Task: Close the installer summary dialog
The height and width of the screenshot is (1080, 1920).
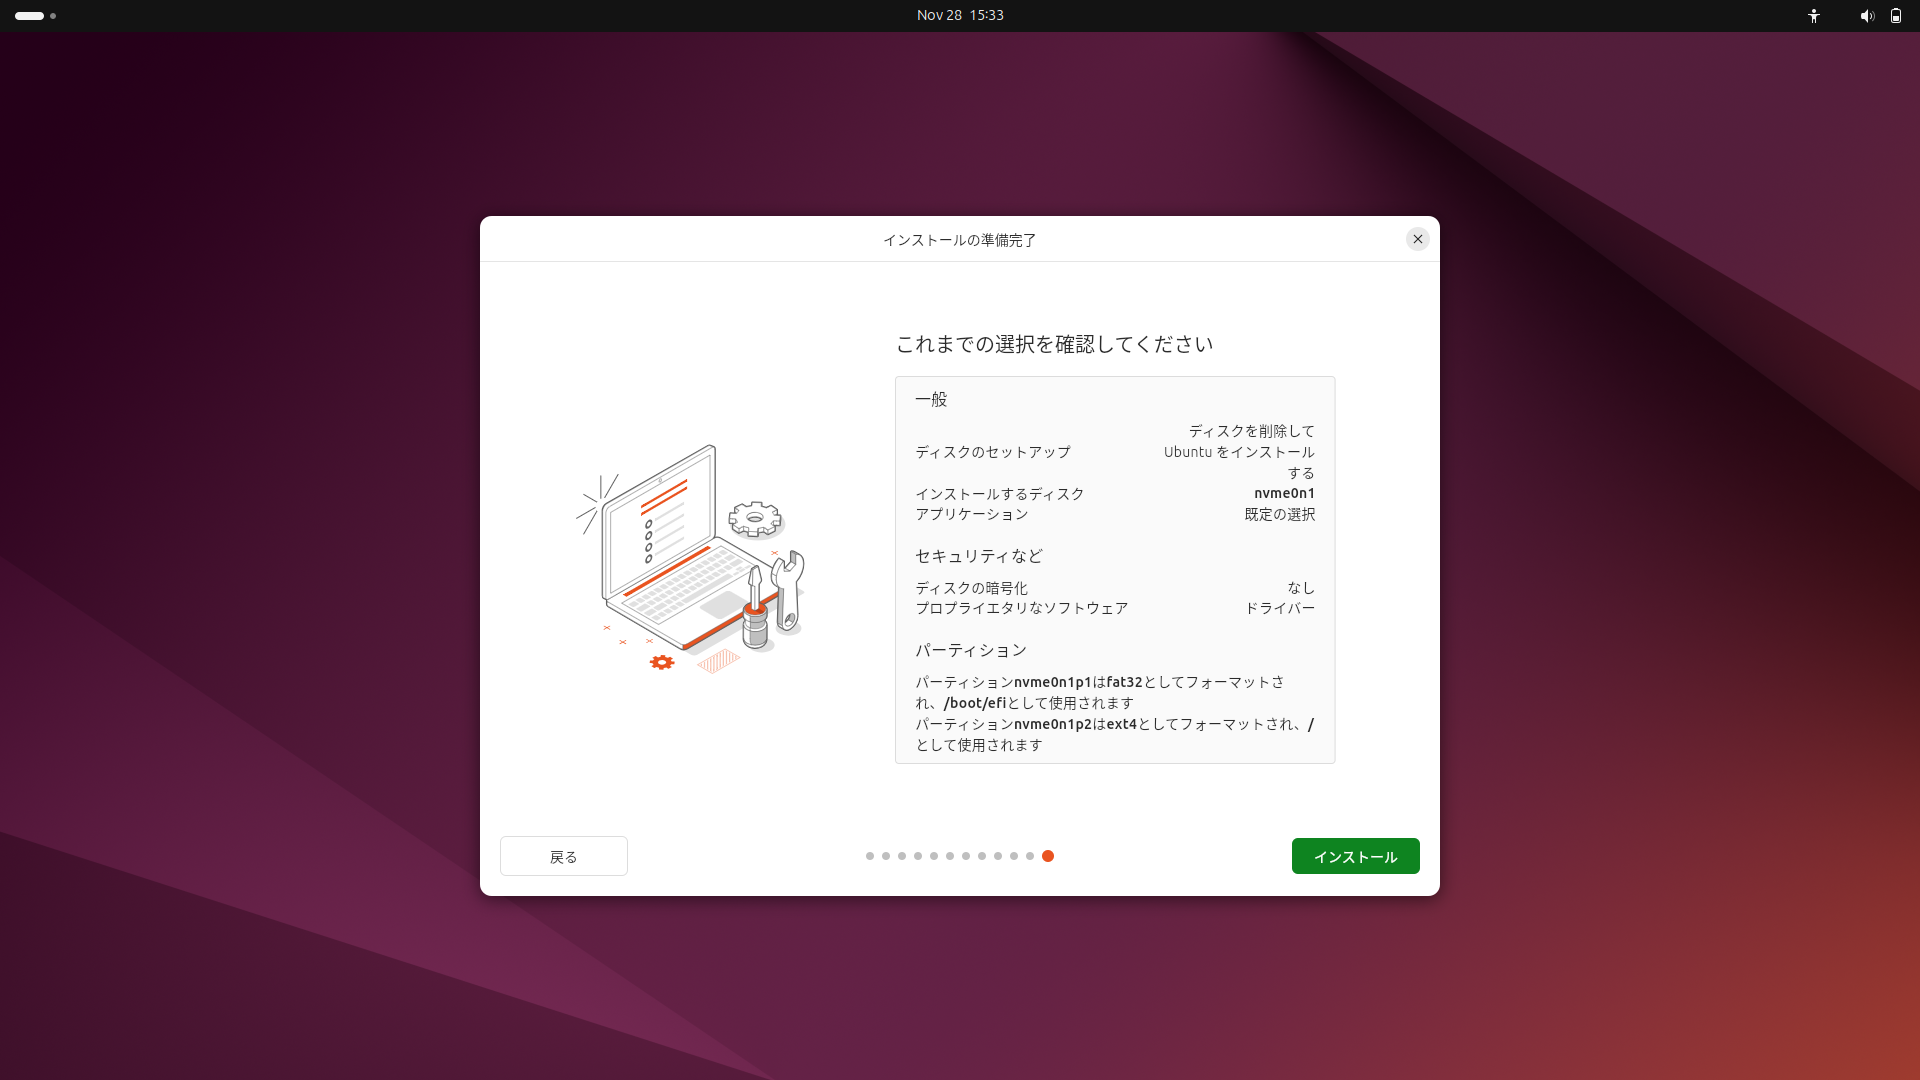Action: click(x=1418, y=239)
